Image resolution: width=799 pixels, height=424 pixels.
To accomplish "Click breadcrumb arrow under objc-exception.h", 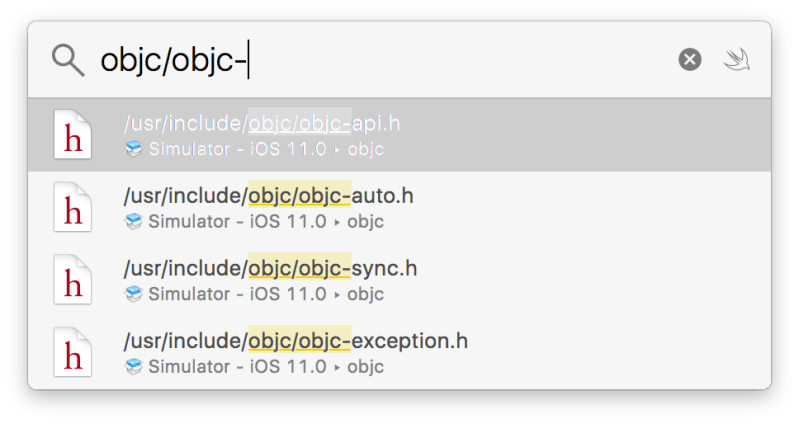I will coord(337,367).
